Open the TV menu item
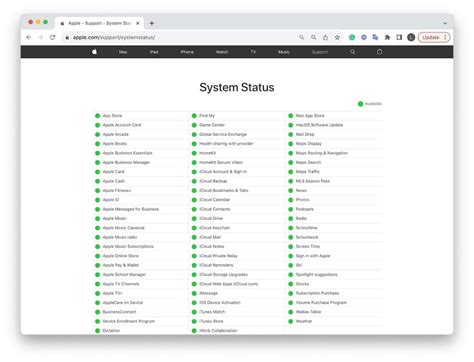This screenshot has height=362, width=474. point(253,52)
